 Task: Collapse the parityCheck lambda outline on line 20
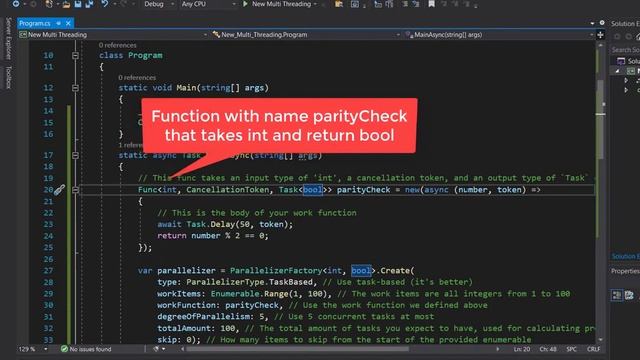[76, 190]
